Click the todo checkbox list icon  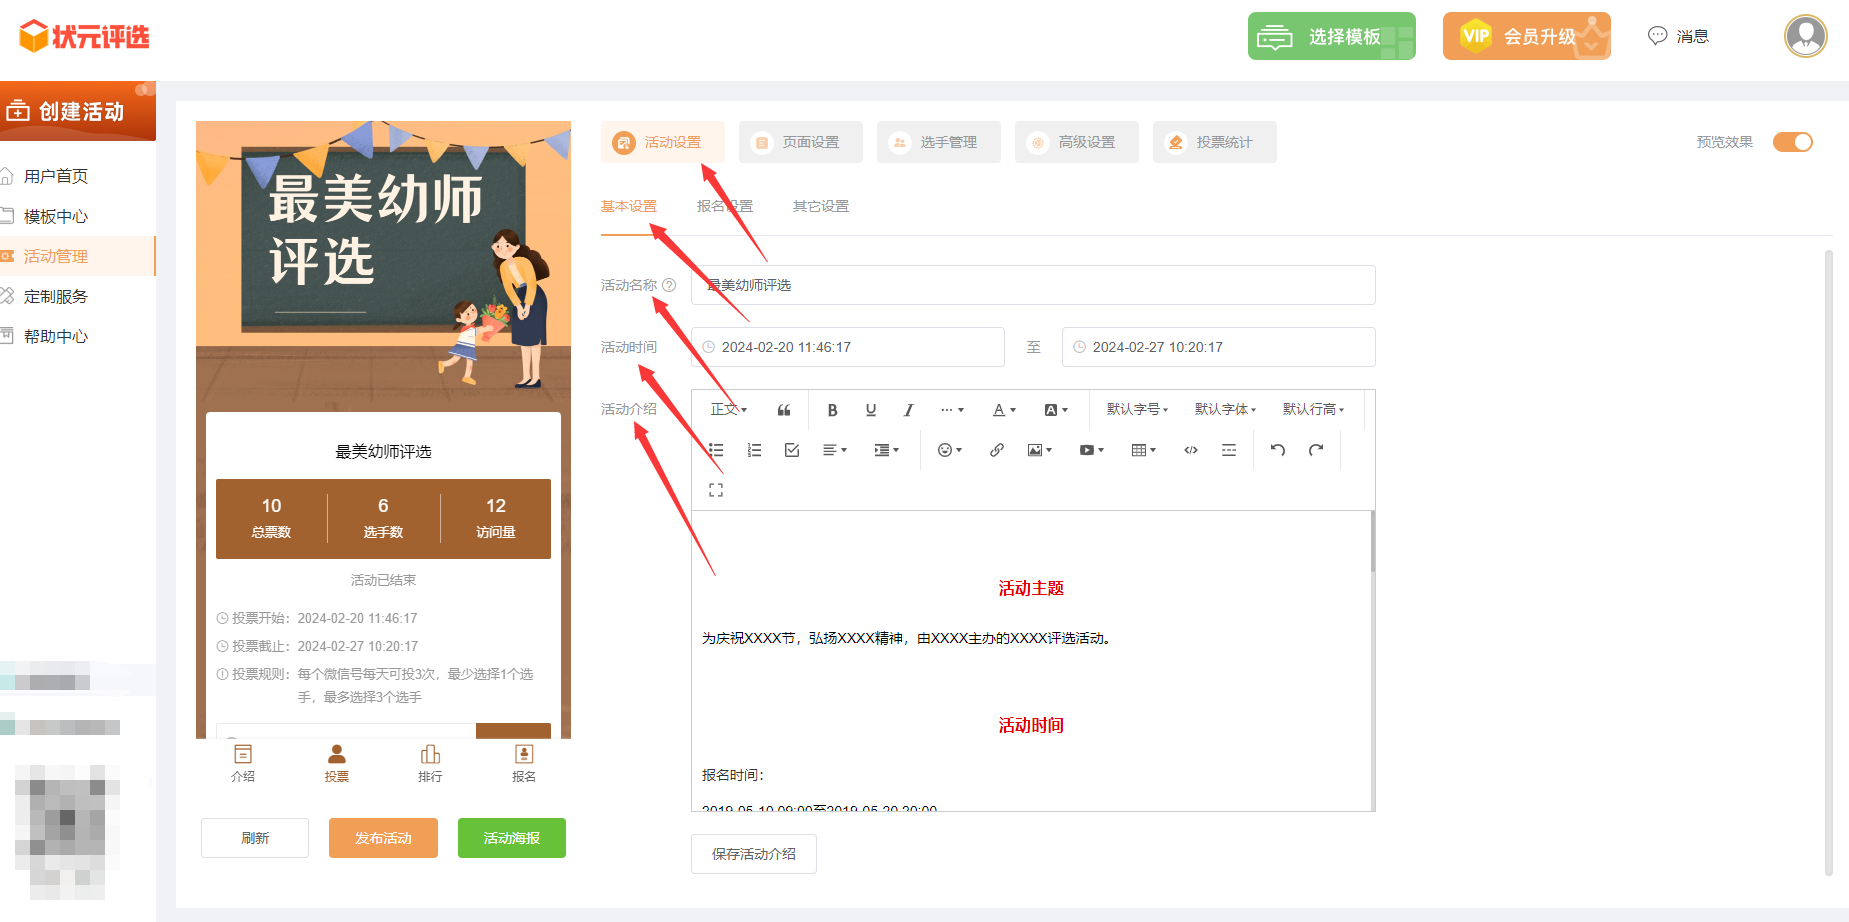792,450
